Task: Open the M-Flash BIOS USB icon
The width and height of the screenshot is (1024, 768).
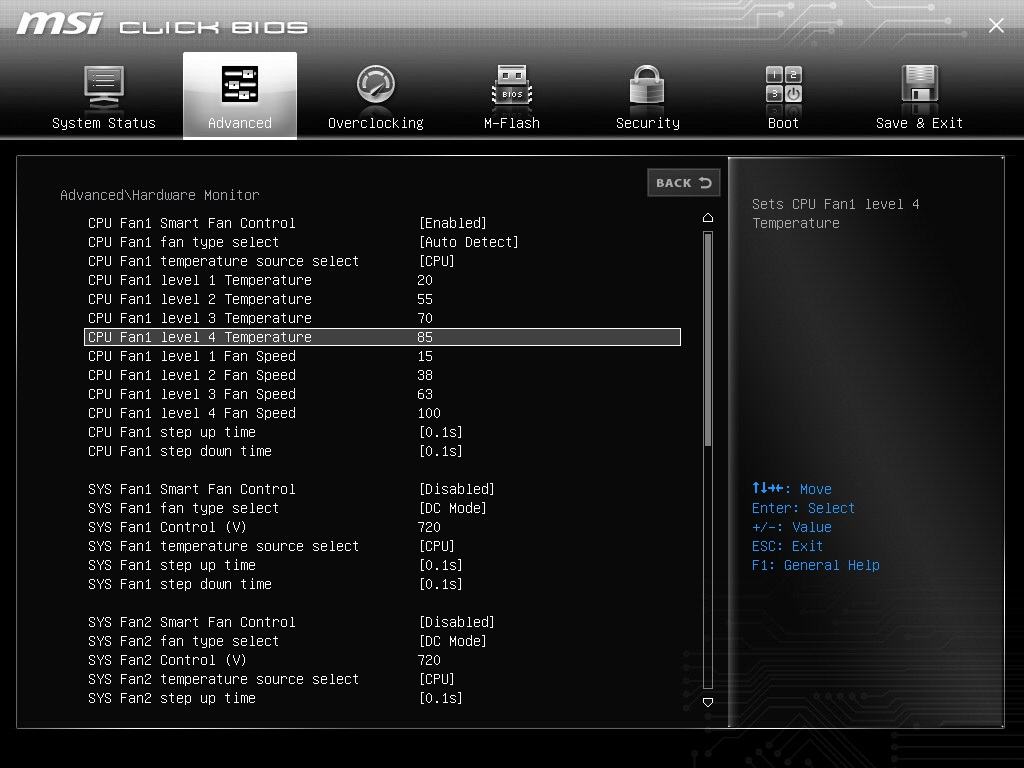Action: pyautogui.click(x=512, y=86)
